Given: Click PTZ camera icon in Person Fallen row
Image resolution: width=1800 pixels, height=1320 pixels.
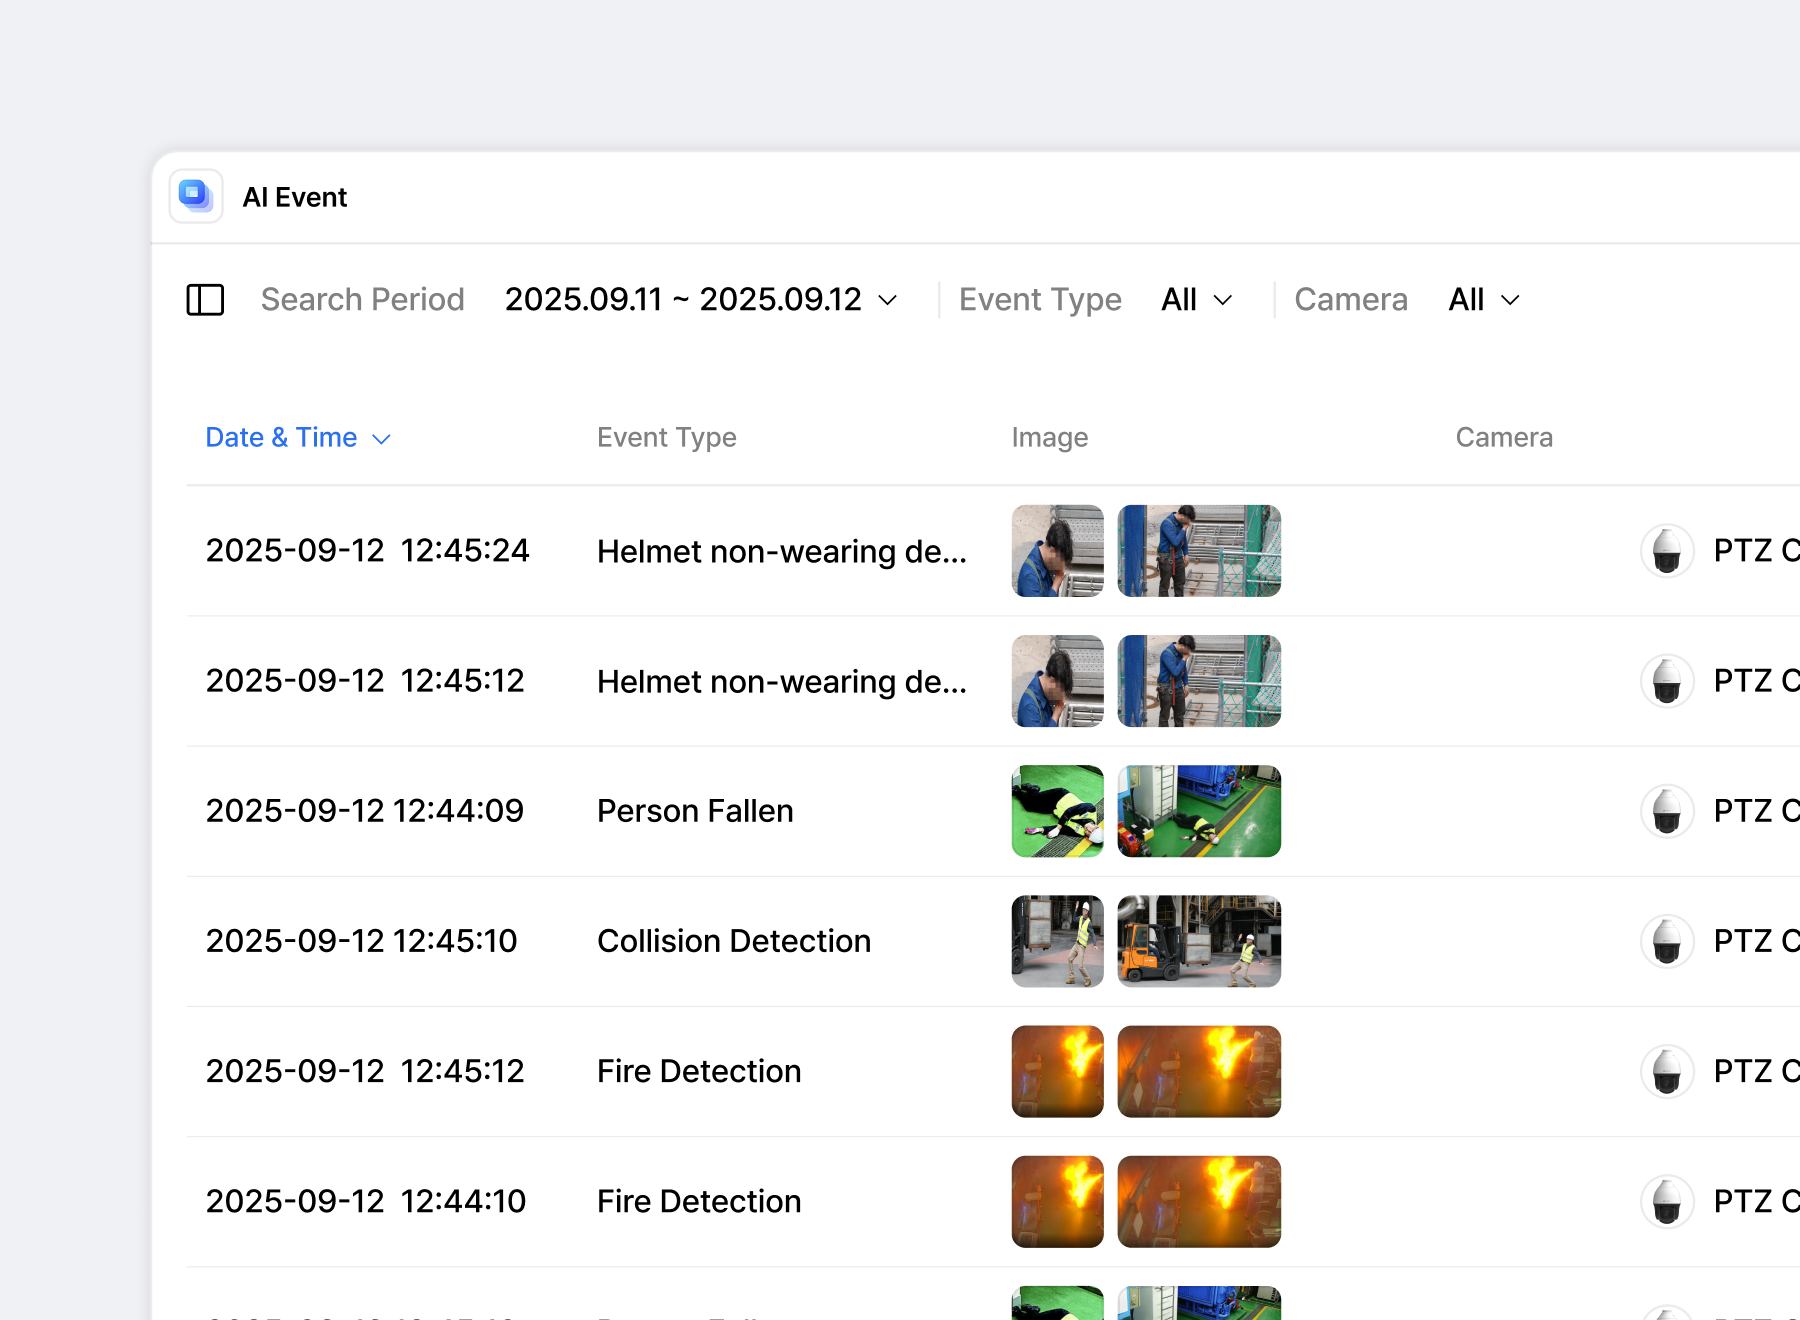Looking at the screenshot, I should pos(1667,811).
